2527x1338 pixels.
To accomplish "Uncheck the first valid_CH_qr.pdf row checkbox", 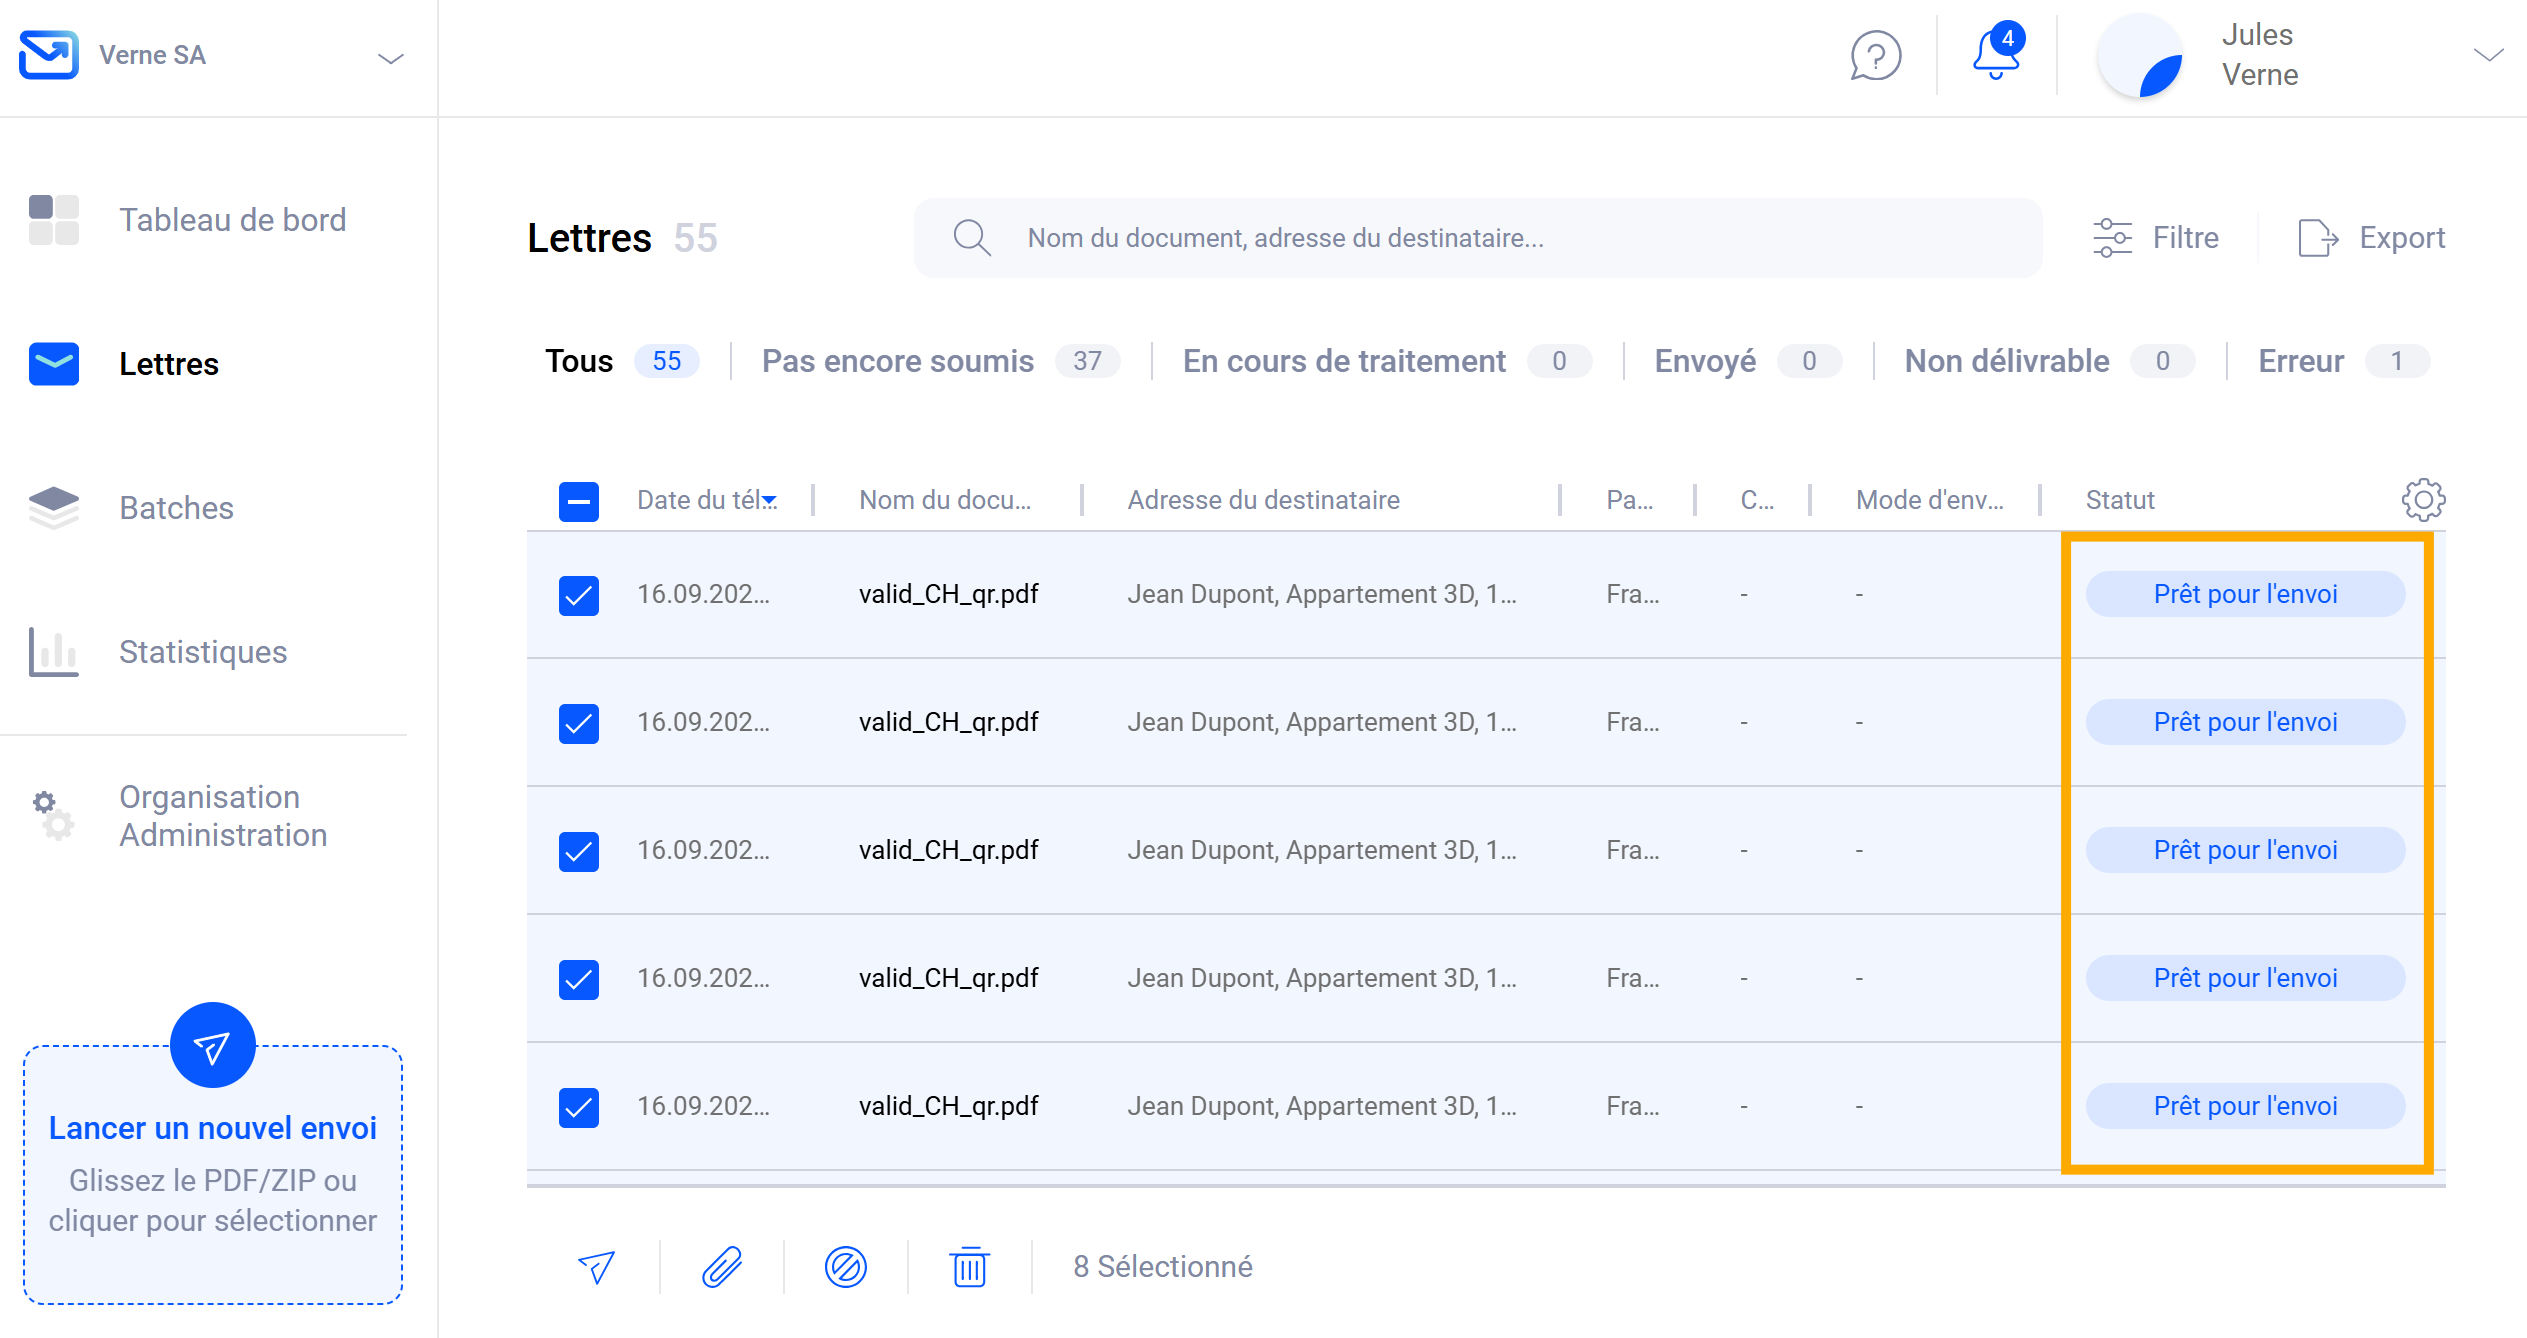I will (x=579, y=595).
